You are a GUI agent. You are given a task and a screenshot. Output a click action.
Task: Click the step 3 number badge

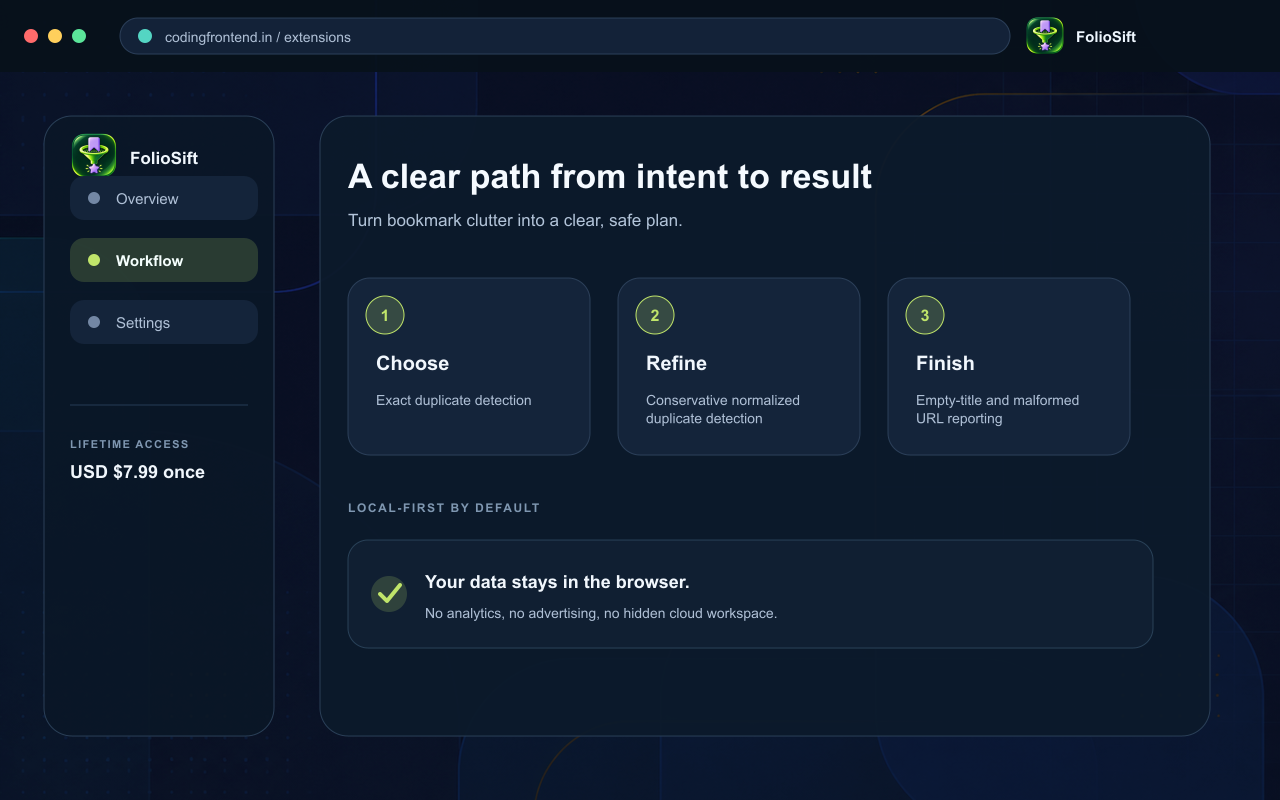[925, 315]
